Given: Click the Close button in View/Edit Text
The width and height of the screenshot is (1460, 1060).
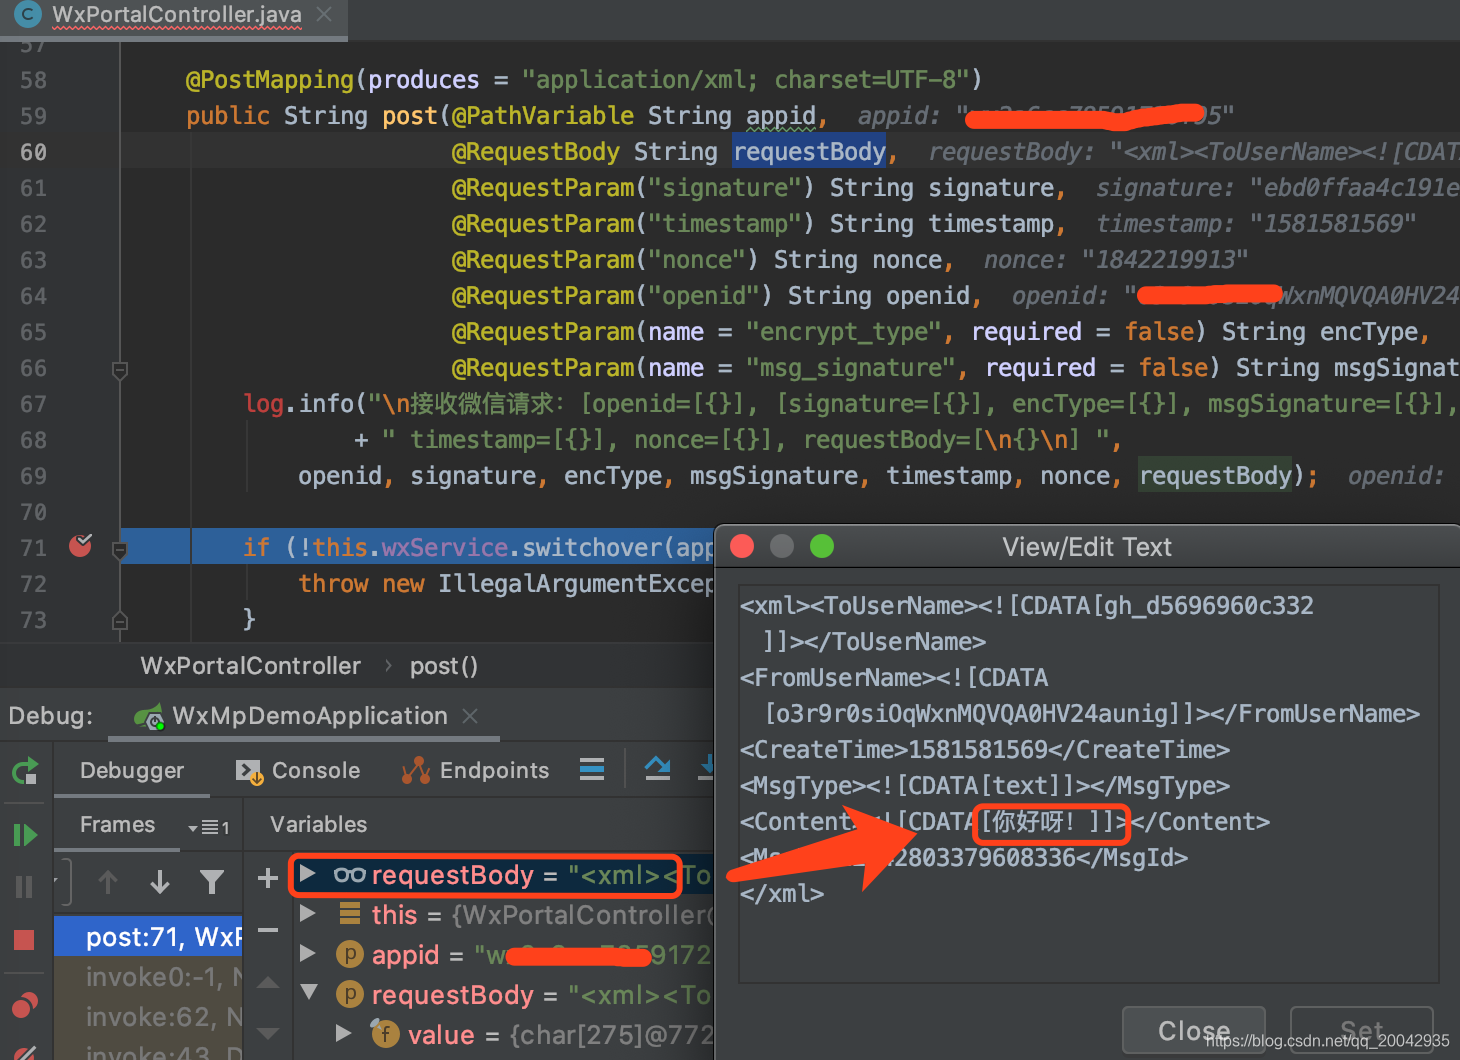Looking at the screenshot, I should tap(1194, 1030).
